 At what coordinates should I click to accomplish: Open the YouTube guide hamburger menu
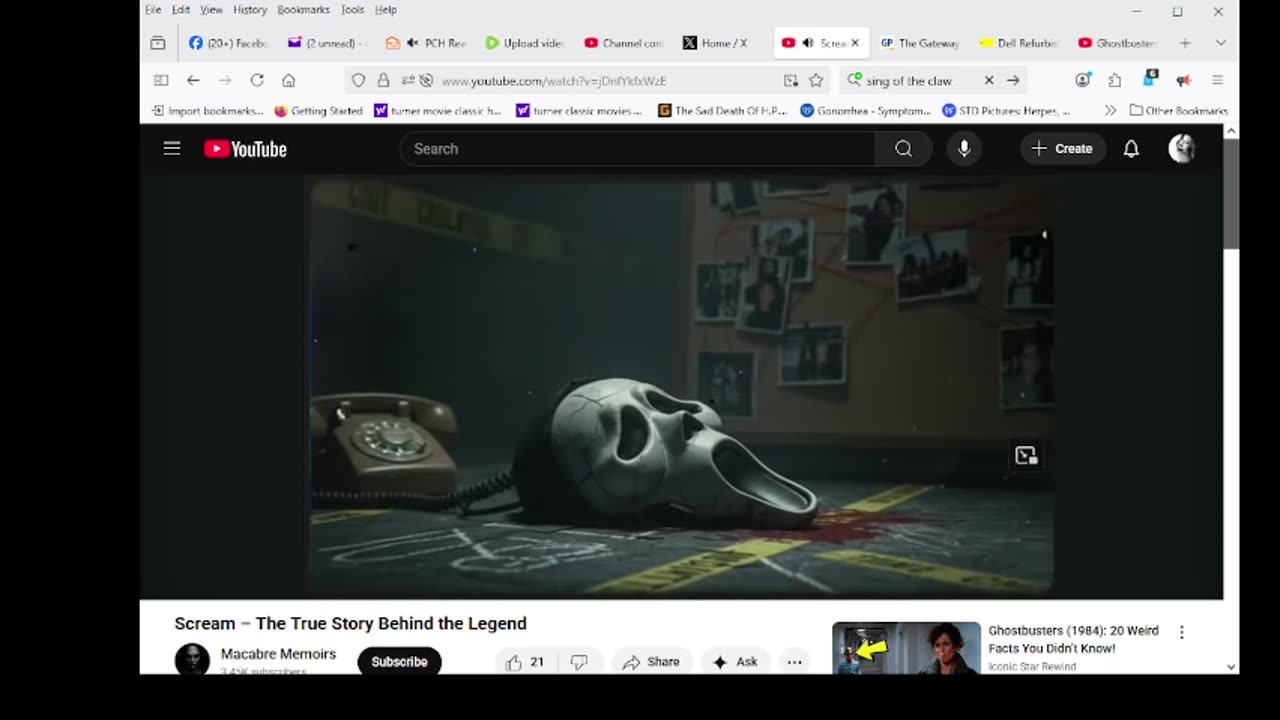click(x=172, y=149)
